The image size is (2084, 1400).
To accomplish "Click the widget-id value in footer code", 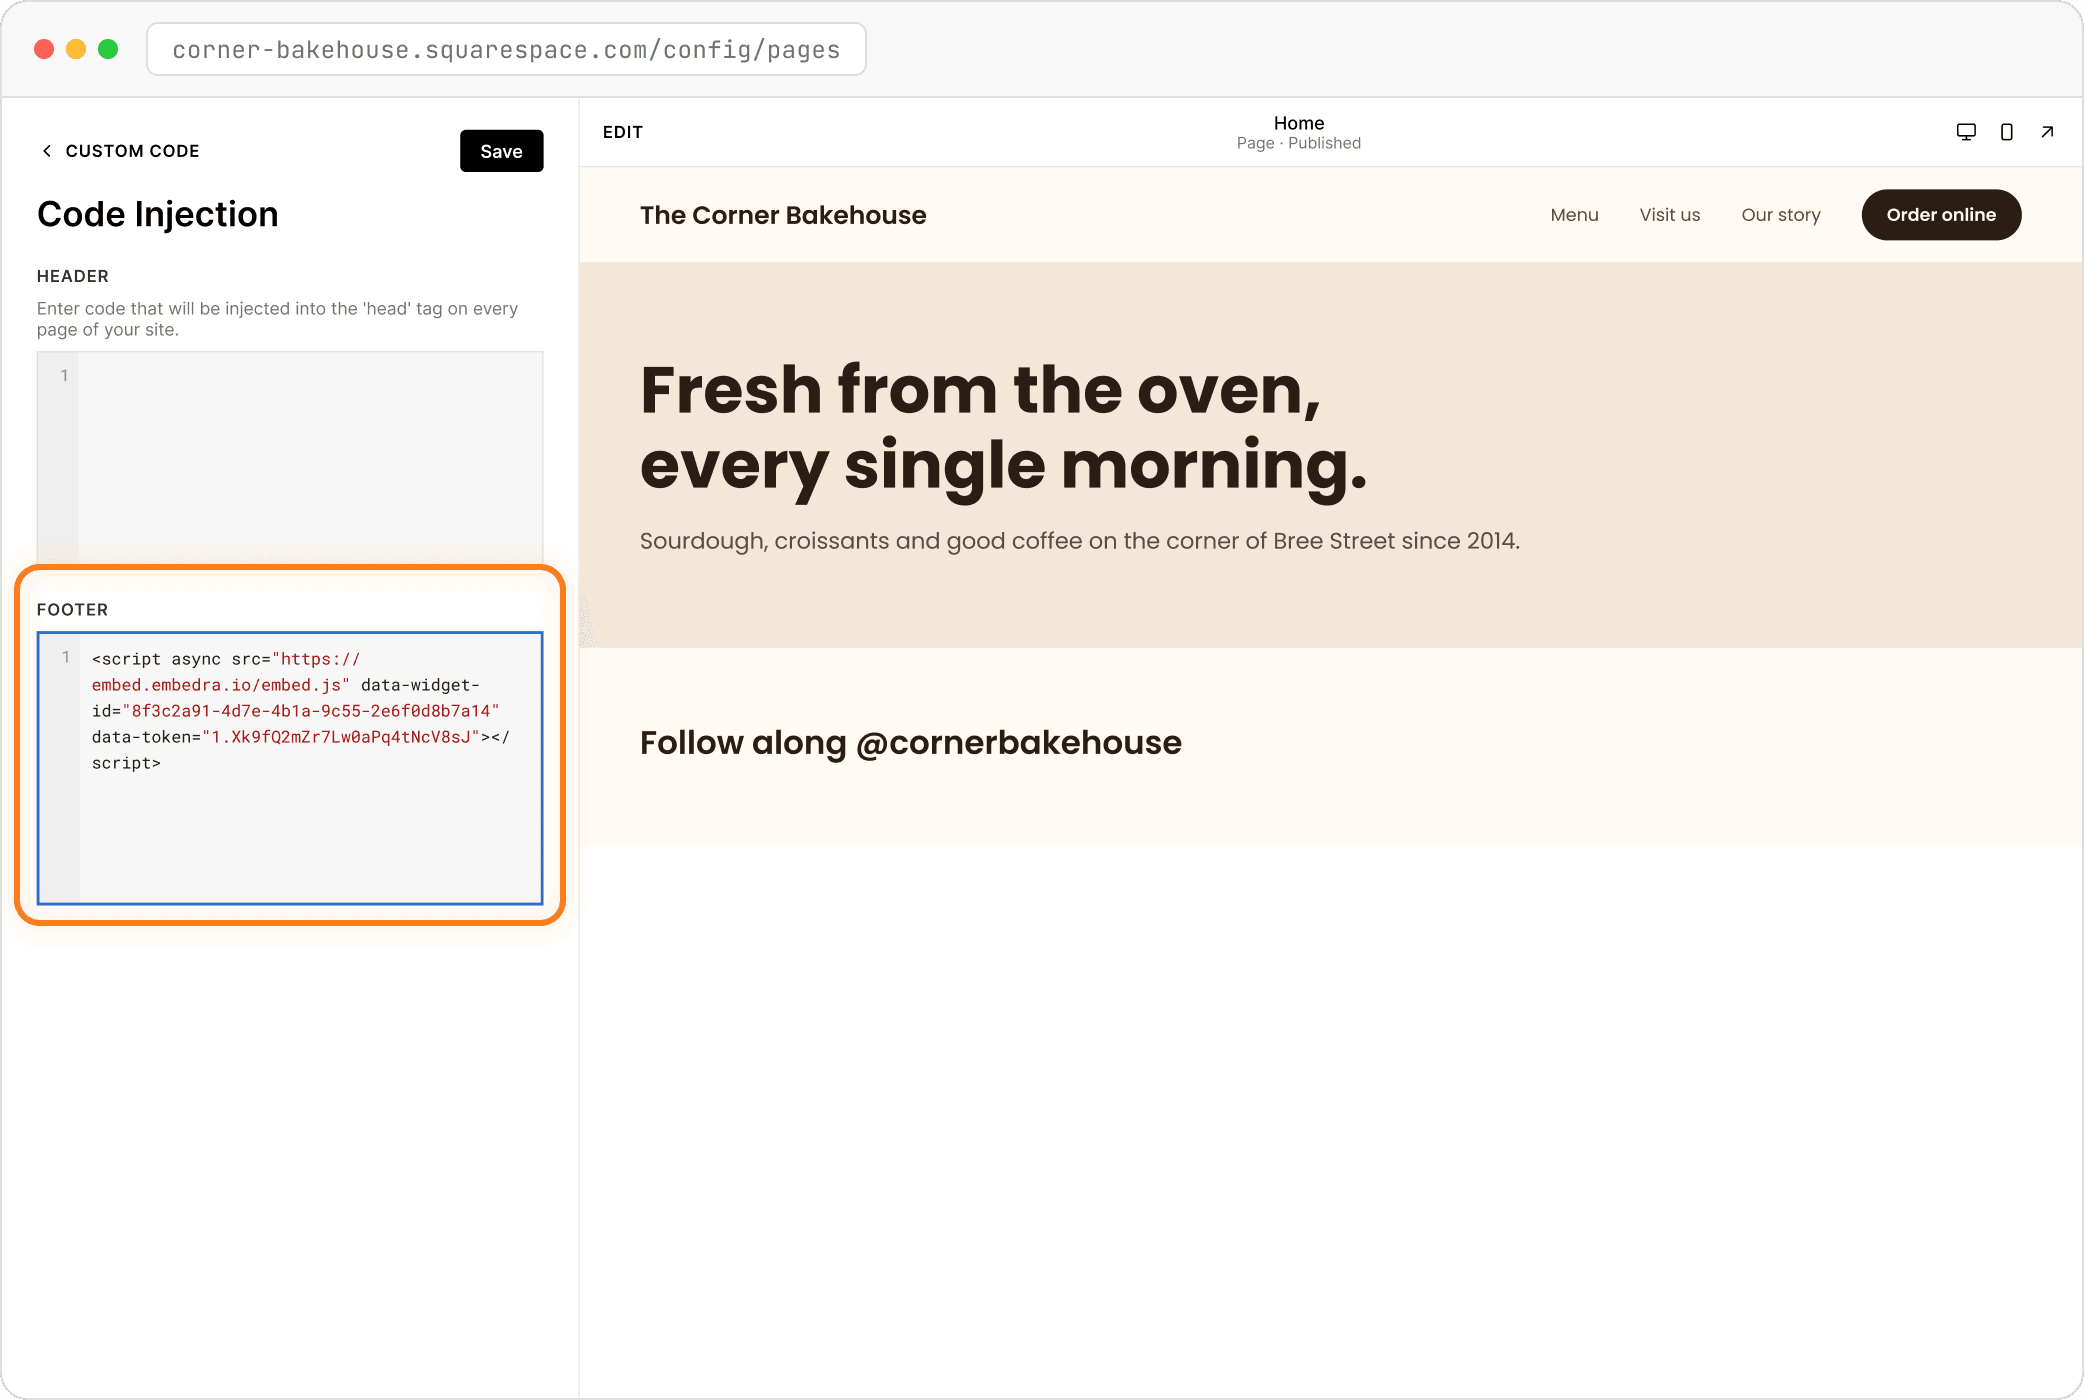I will click(310, 711).
